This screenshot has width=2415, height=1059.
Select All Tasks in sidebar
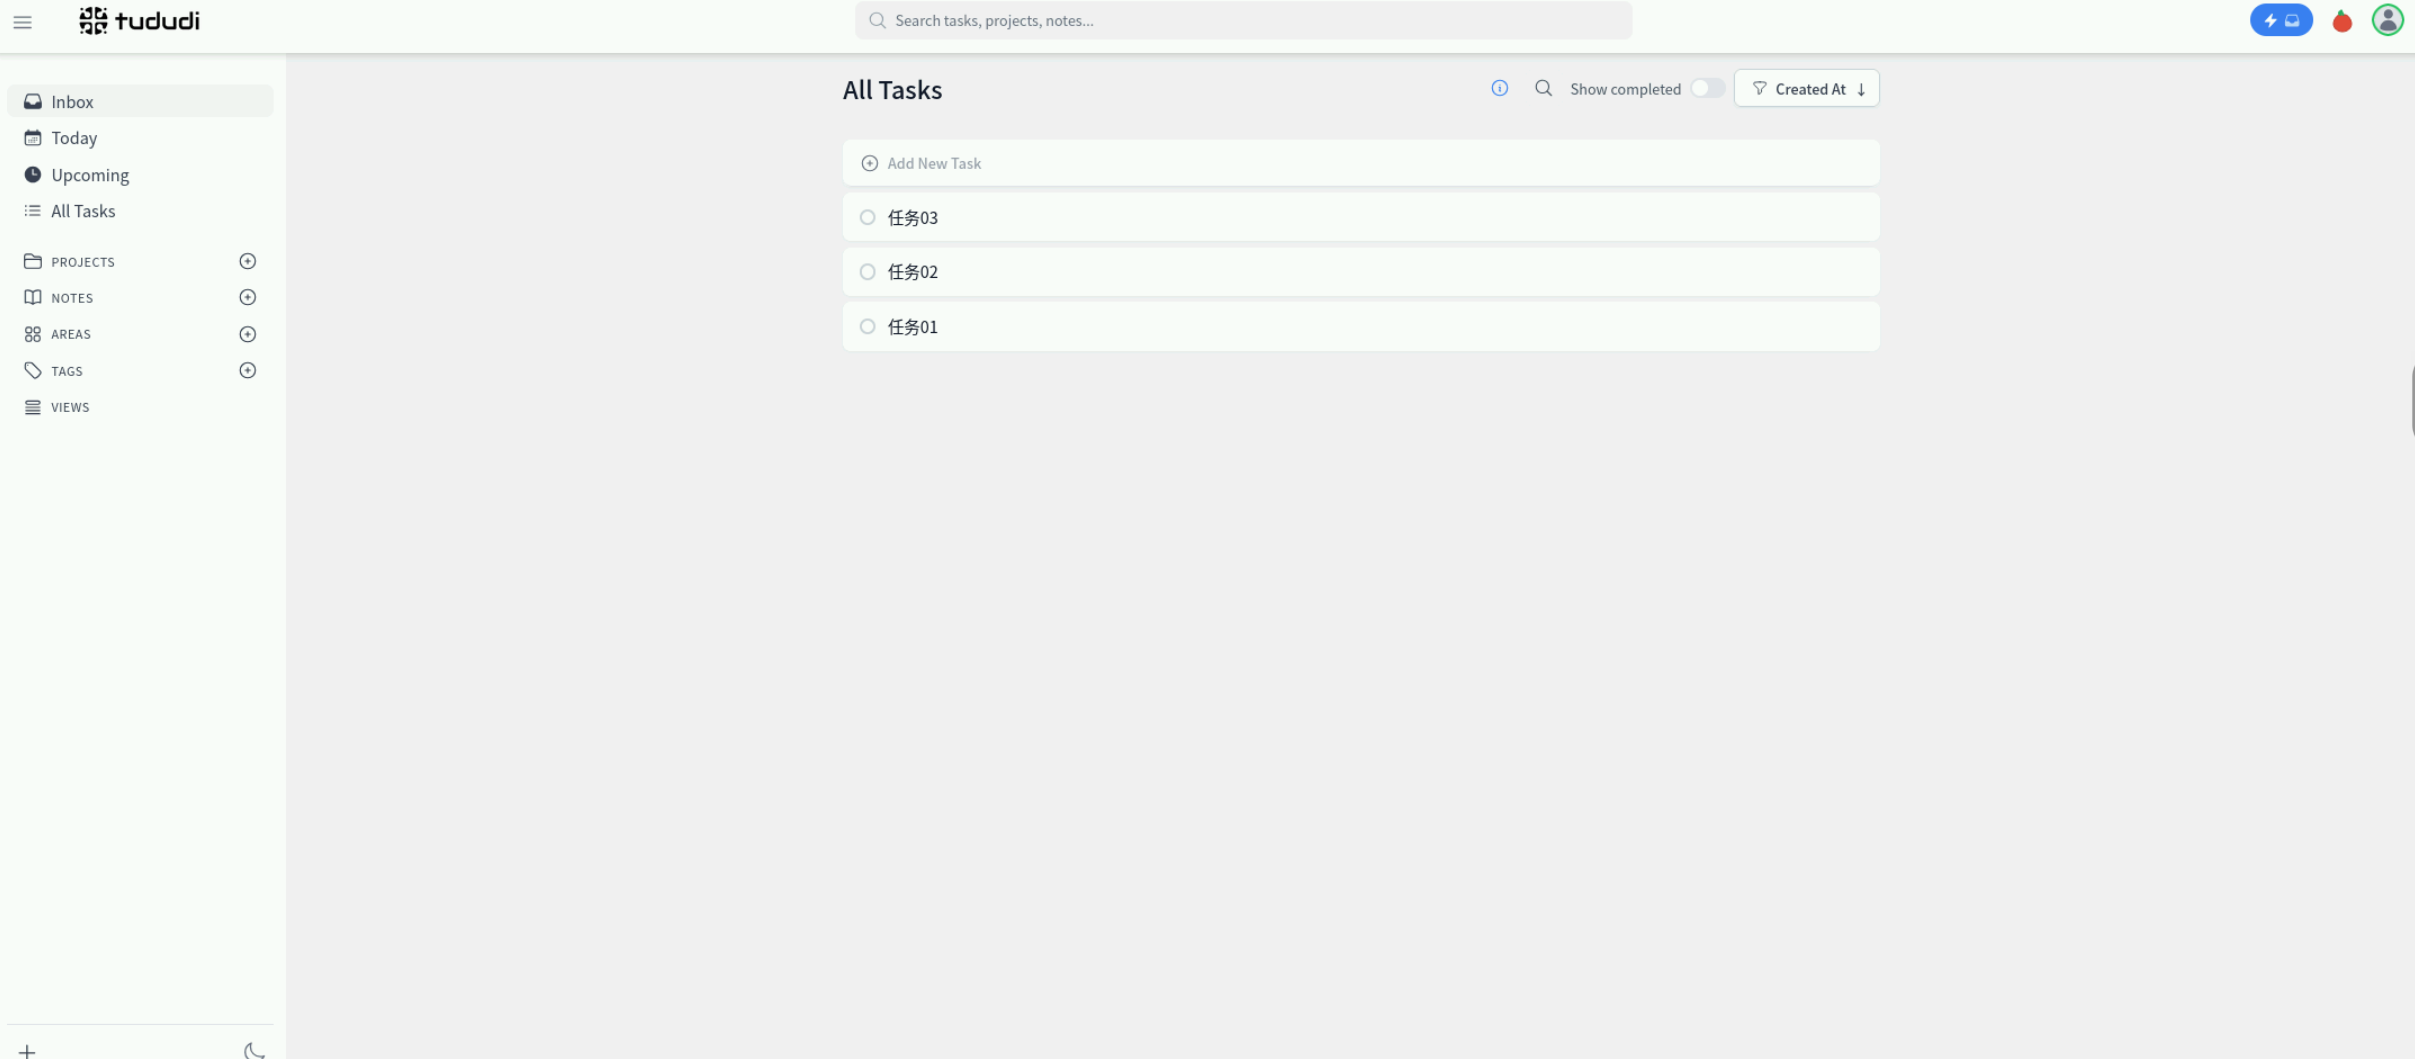(140, 211)
